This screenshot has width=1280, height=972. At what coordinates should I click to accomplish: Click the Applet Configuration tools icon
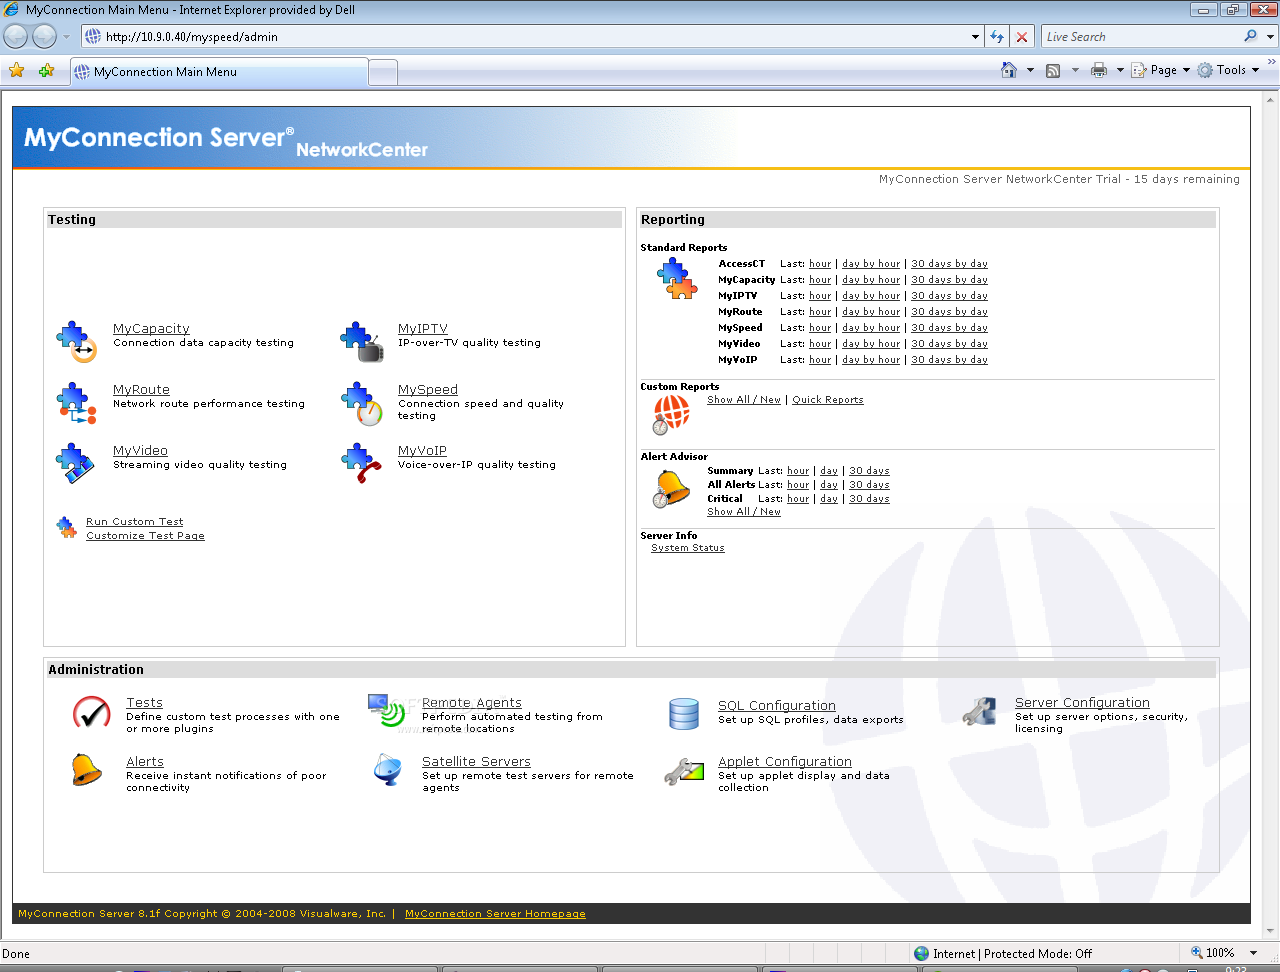pos(684,771)
